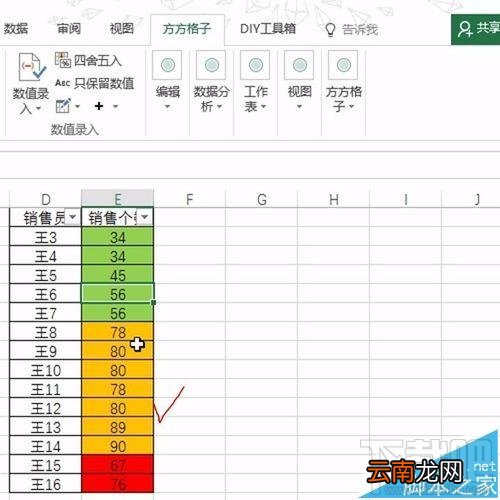Open the 编辑 group icon
Screen dimensions: 500x500
tap(168, 65)
